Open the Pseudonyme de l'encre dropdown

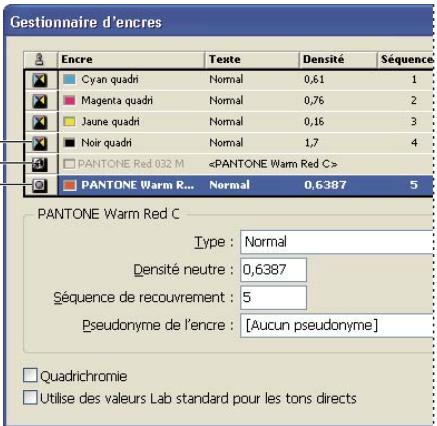(x=337, y=325)
